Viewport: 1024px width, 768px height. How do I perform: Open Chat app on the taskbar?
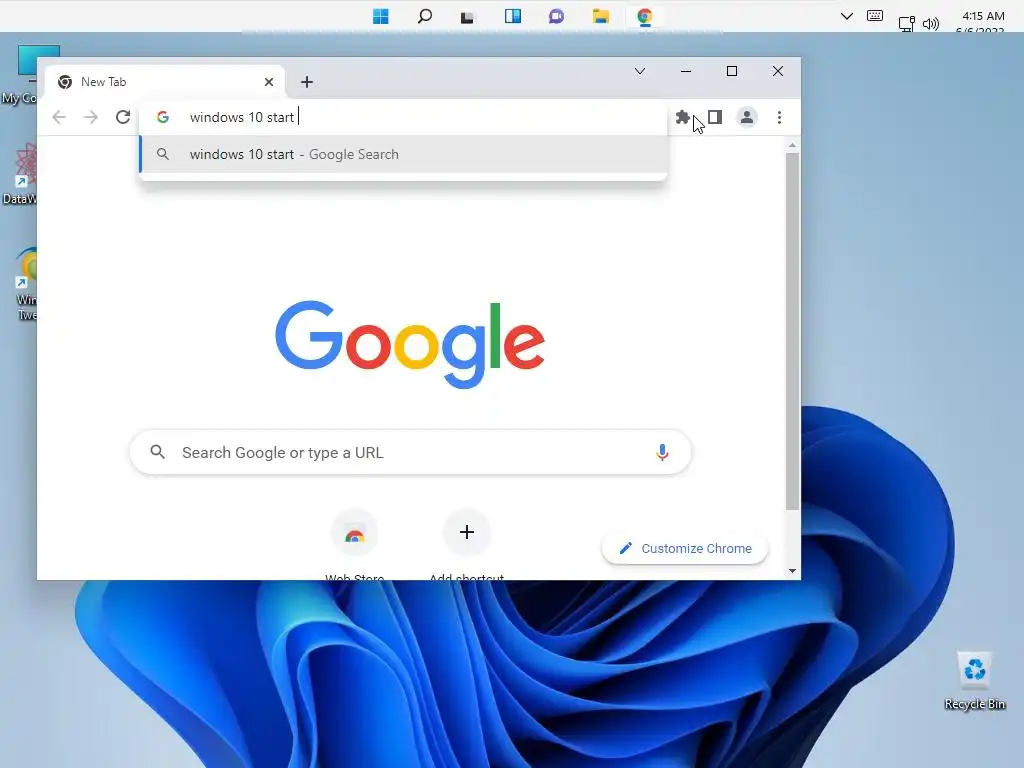[x=556, y=16]
